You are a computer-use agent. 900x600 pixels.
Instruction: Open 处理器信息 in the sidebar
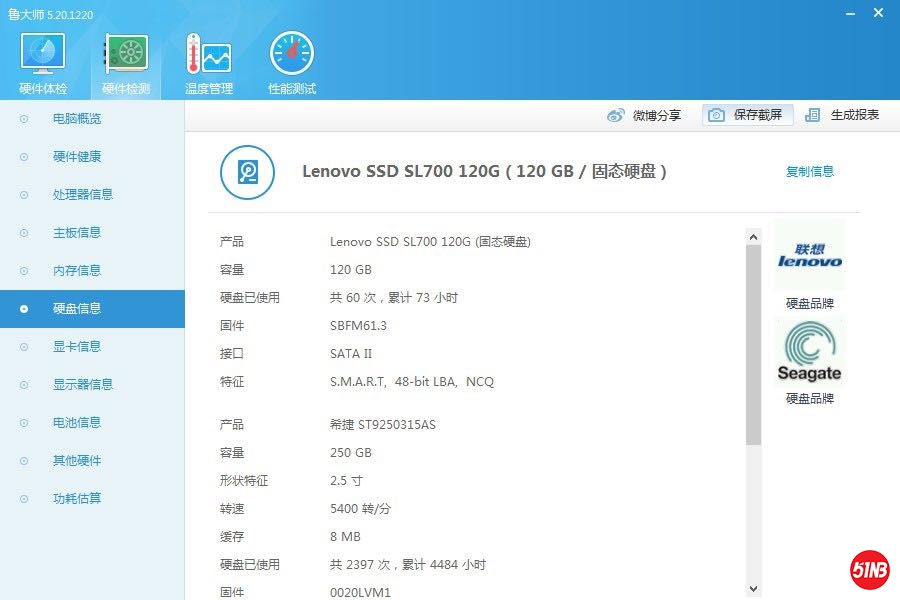click(x=92, y=195)
